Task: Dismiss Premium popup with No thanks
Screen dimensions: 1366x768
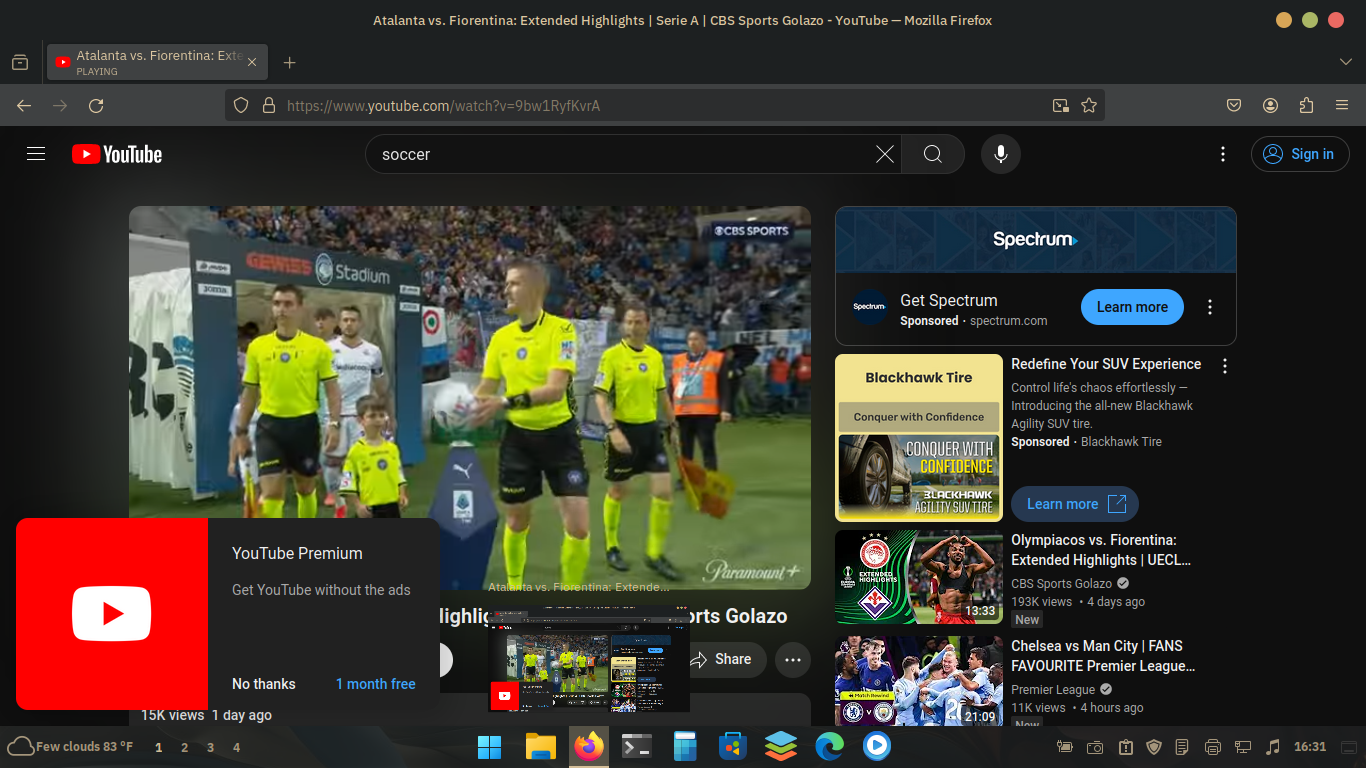Action: 264,684
